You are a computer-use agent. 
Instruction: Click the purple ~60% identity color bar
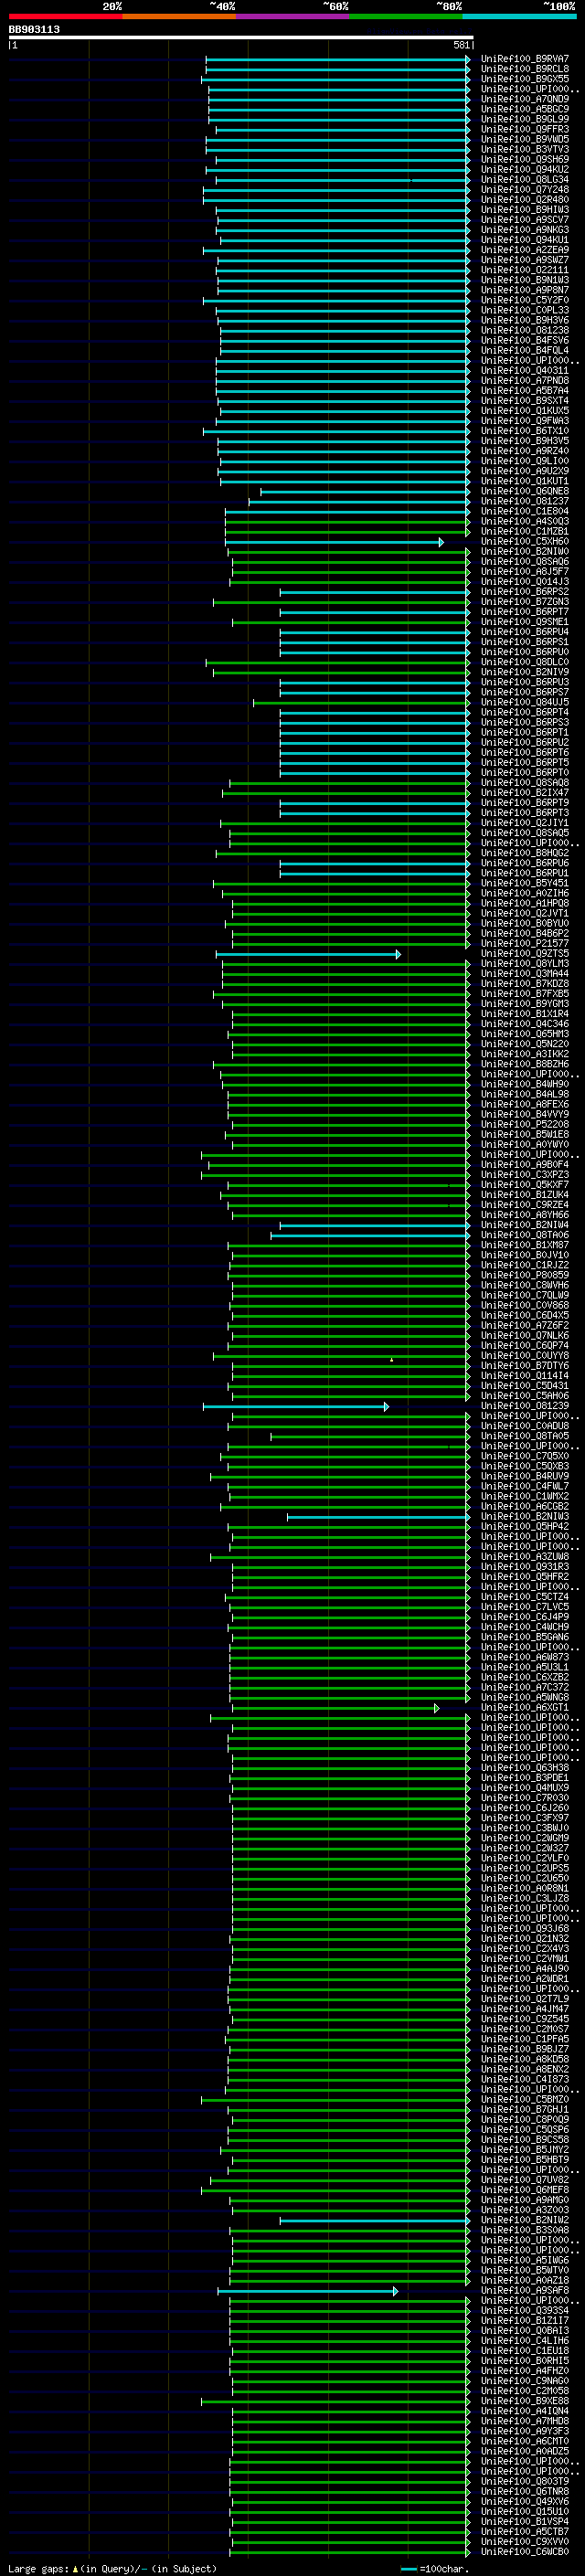pos(293,16)
